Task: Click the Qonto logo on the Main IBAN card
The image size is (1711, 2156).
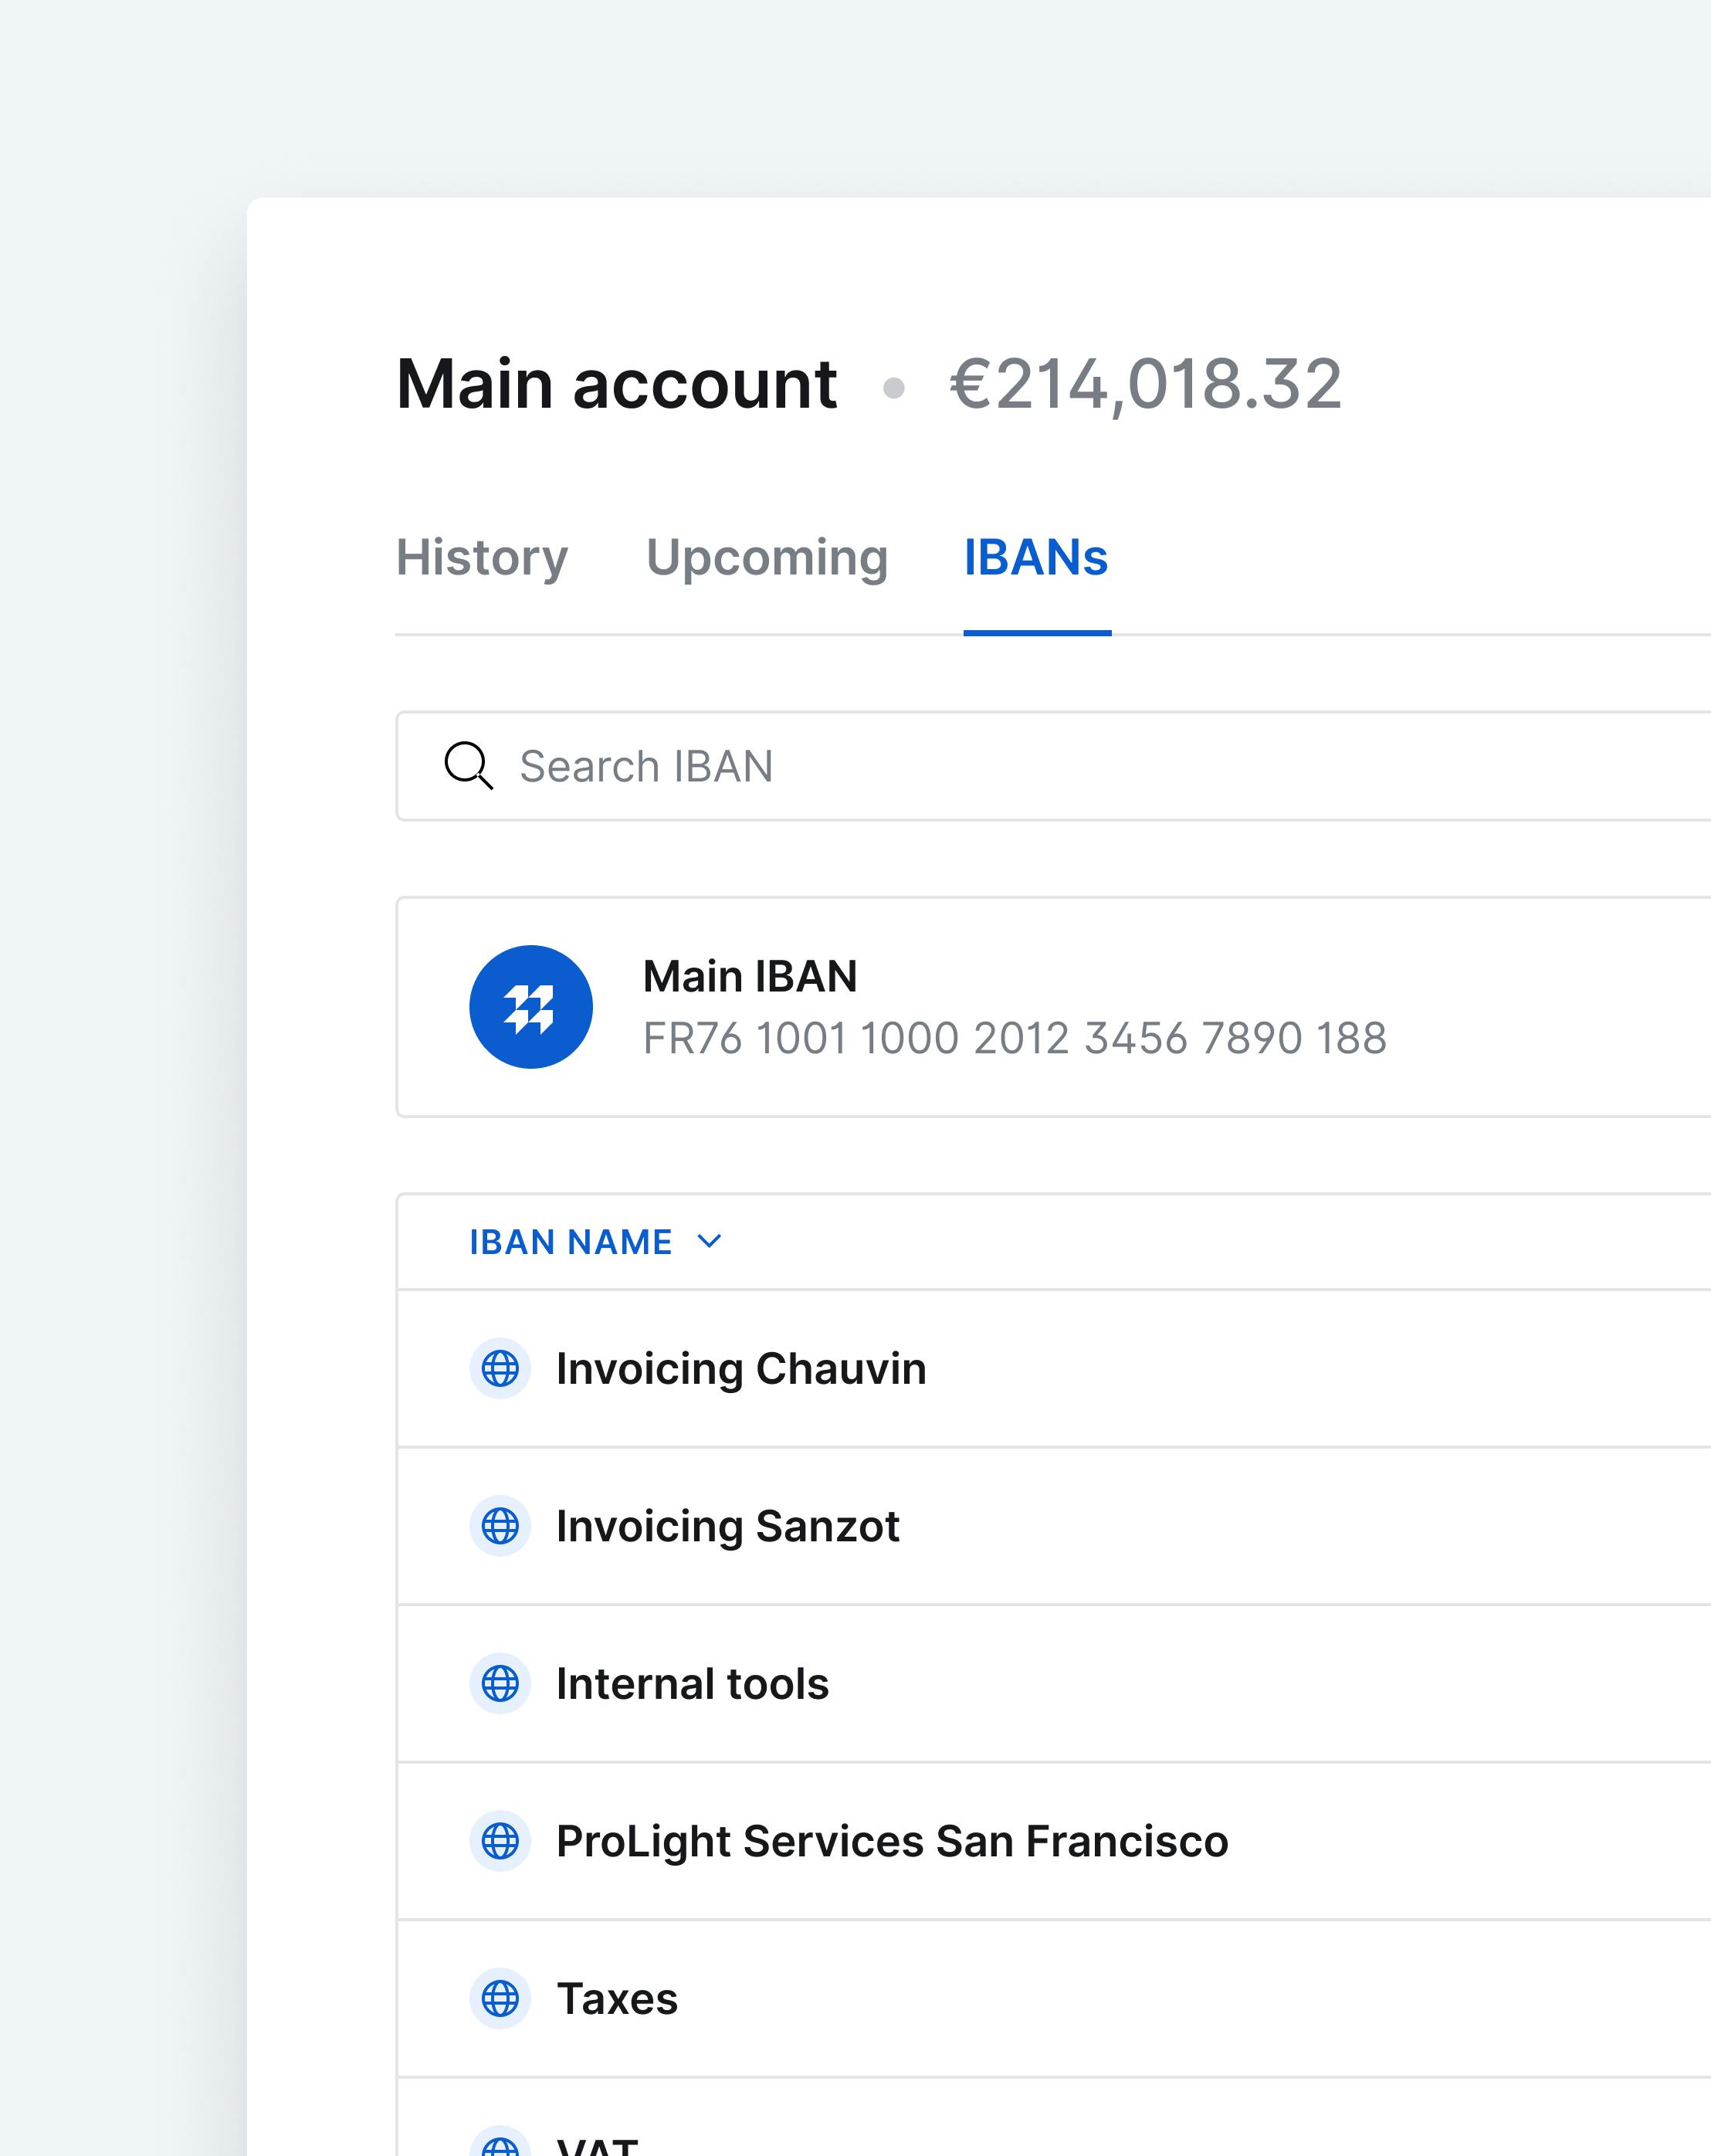Action: pos(532,1007)
